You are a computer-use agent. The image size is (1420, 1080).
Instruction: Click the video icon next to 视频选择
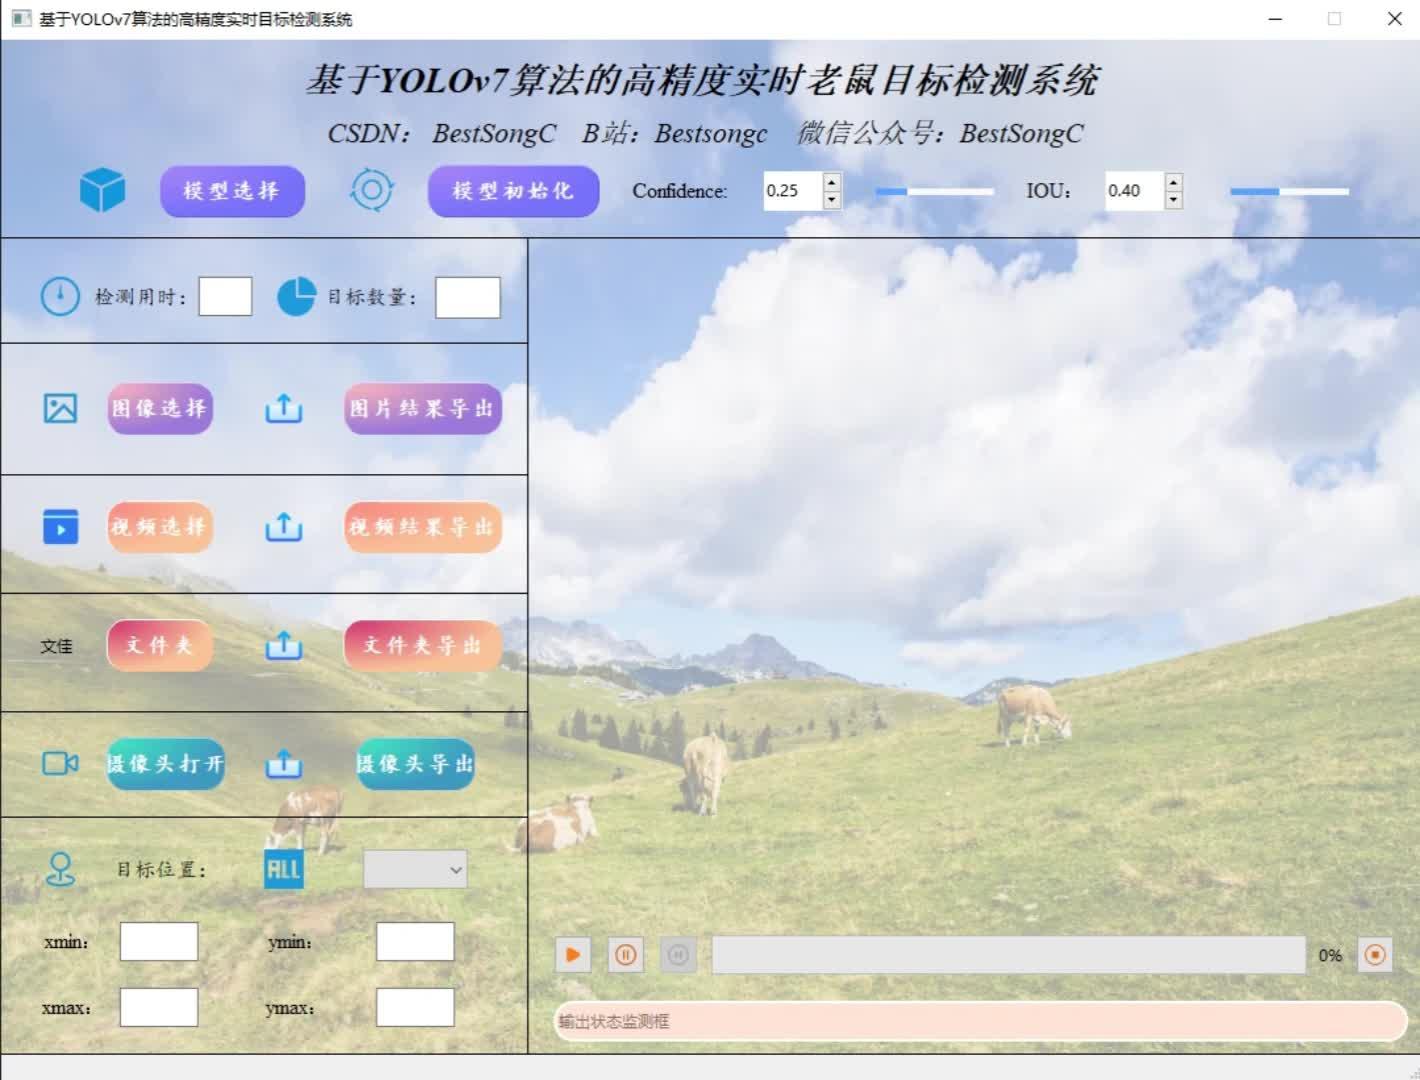click(59, 527)
